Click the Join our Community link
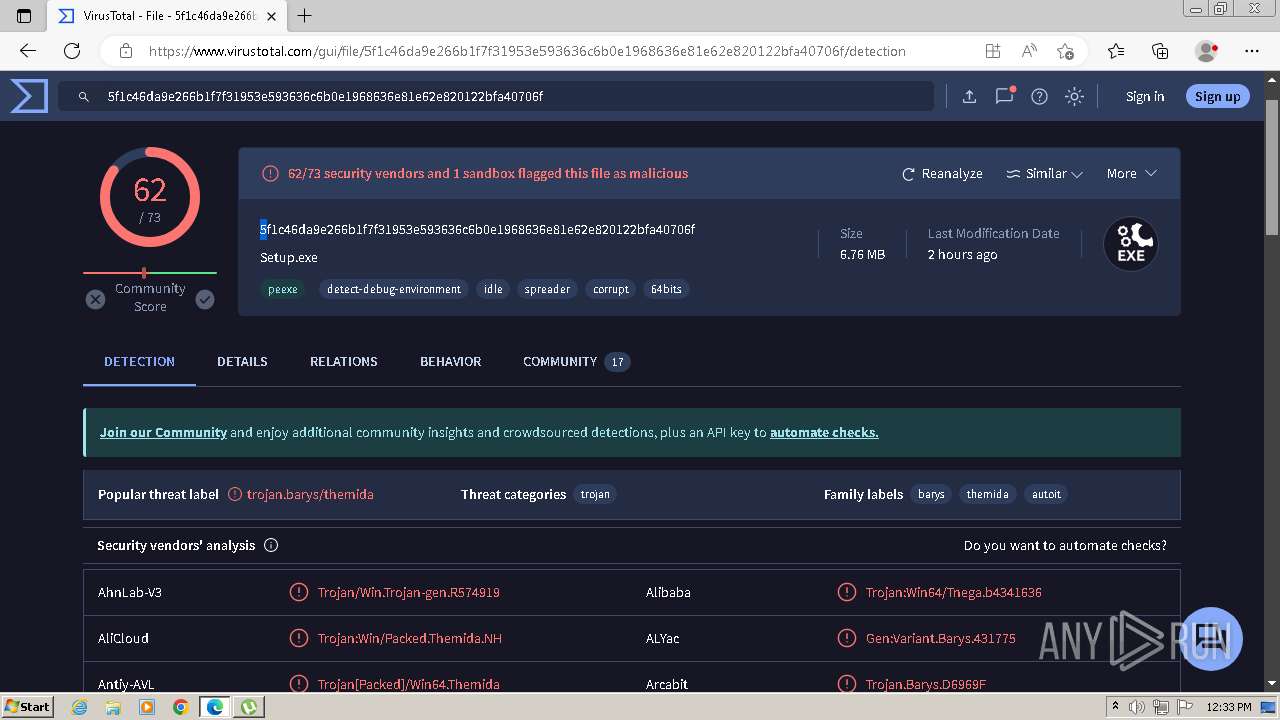The image size is (1280, 720). (163, 433)
